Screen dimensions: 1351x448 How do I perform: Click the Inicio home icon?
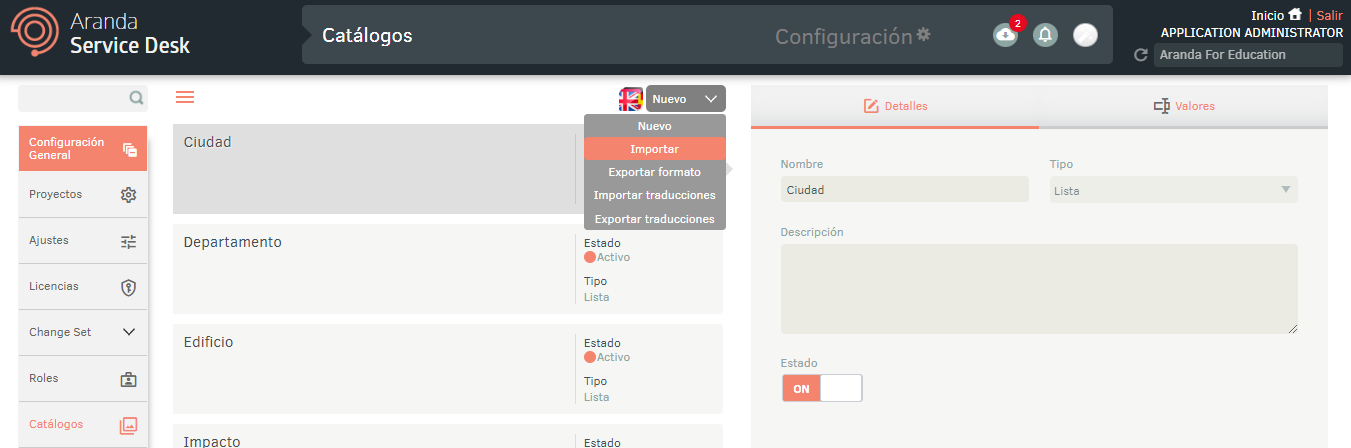(x=1295, y=15)
